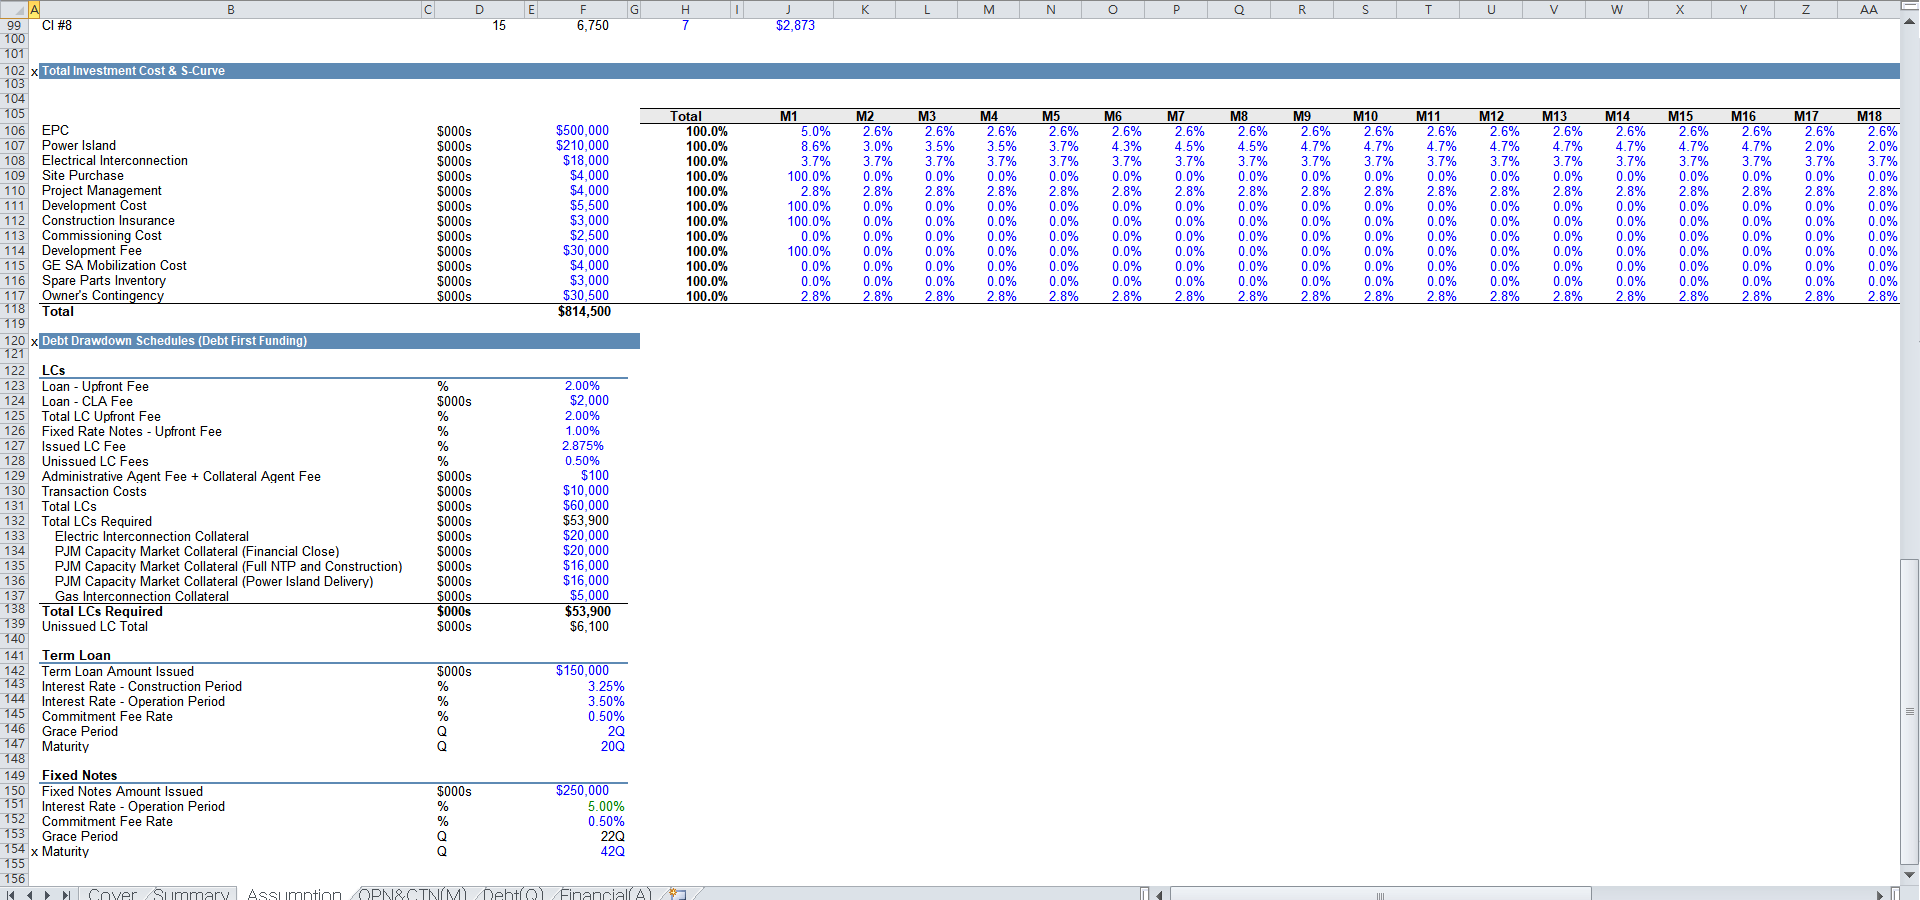Select the EPC cost cell $500,000
This screenshot has height=900, width=1920.
pyautogui.click(x=582, y=131)
